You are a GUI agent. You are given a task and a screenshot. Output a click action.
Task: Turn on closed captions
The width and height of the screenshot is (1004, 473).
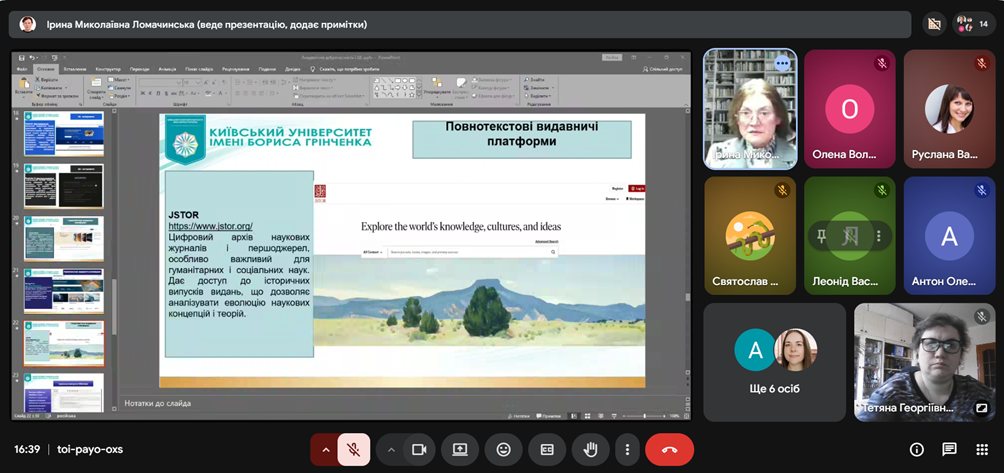click(547, 450)
